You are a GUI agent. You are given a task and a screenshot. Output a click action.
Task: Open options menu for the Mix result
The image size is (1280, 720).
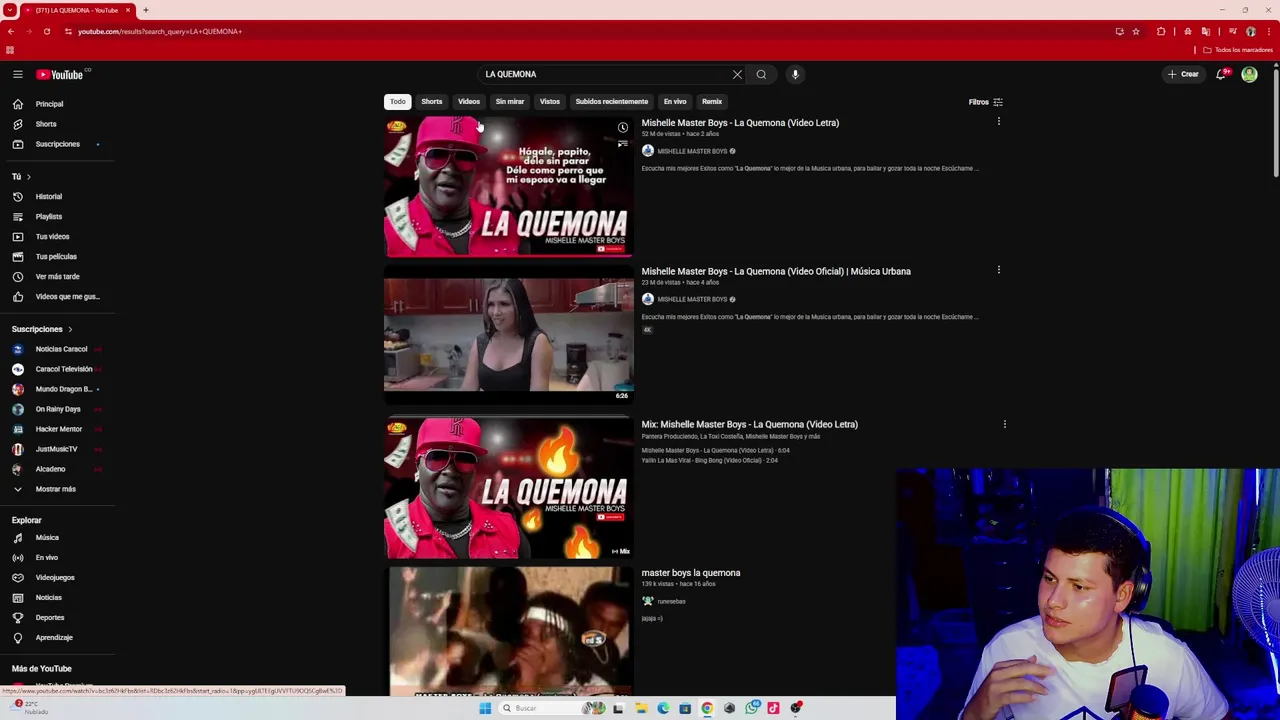pyautogui.click(x=1004, y=424)
